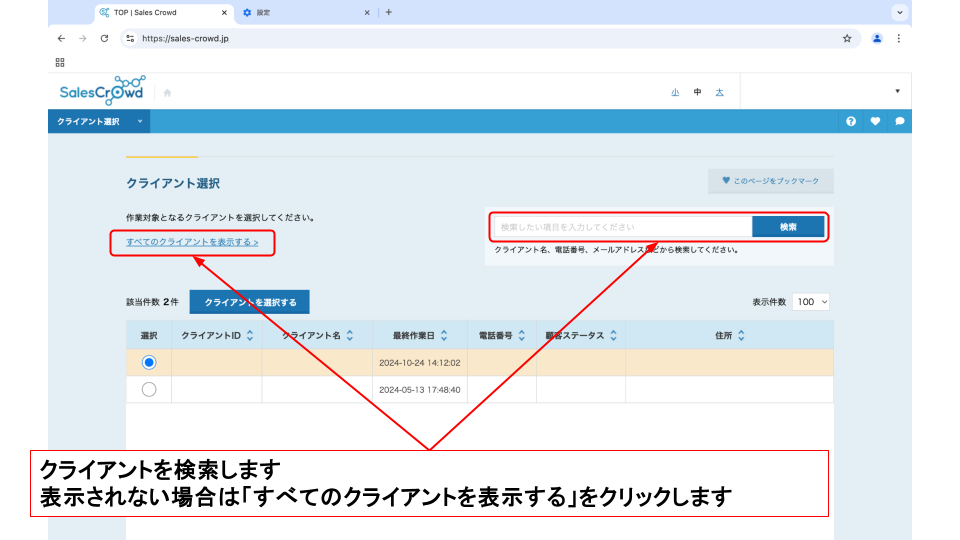
Task: Sort by クライアントID column arrows
Action: tap(250, 336)
